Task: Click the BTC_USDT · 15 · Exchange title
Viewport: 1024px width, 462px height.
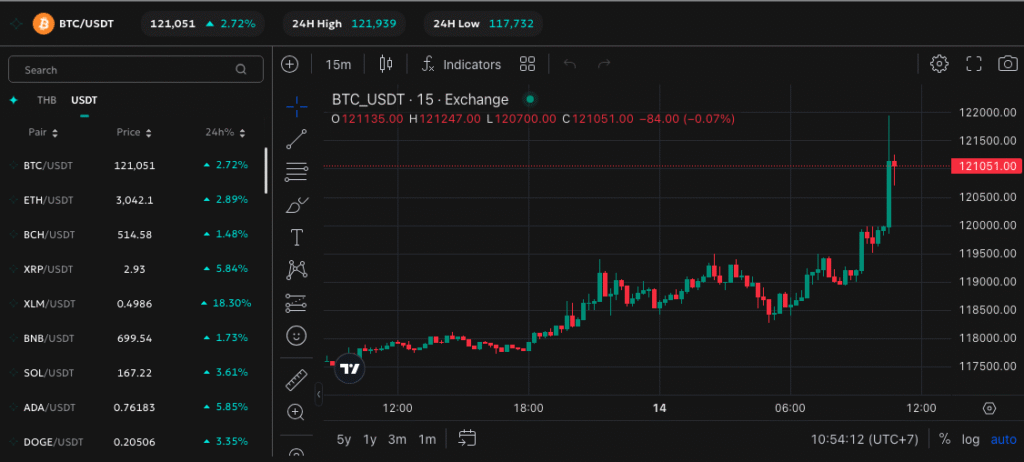Action: click(420, 99)
